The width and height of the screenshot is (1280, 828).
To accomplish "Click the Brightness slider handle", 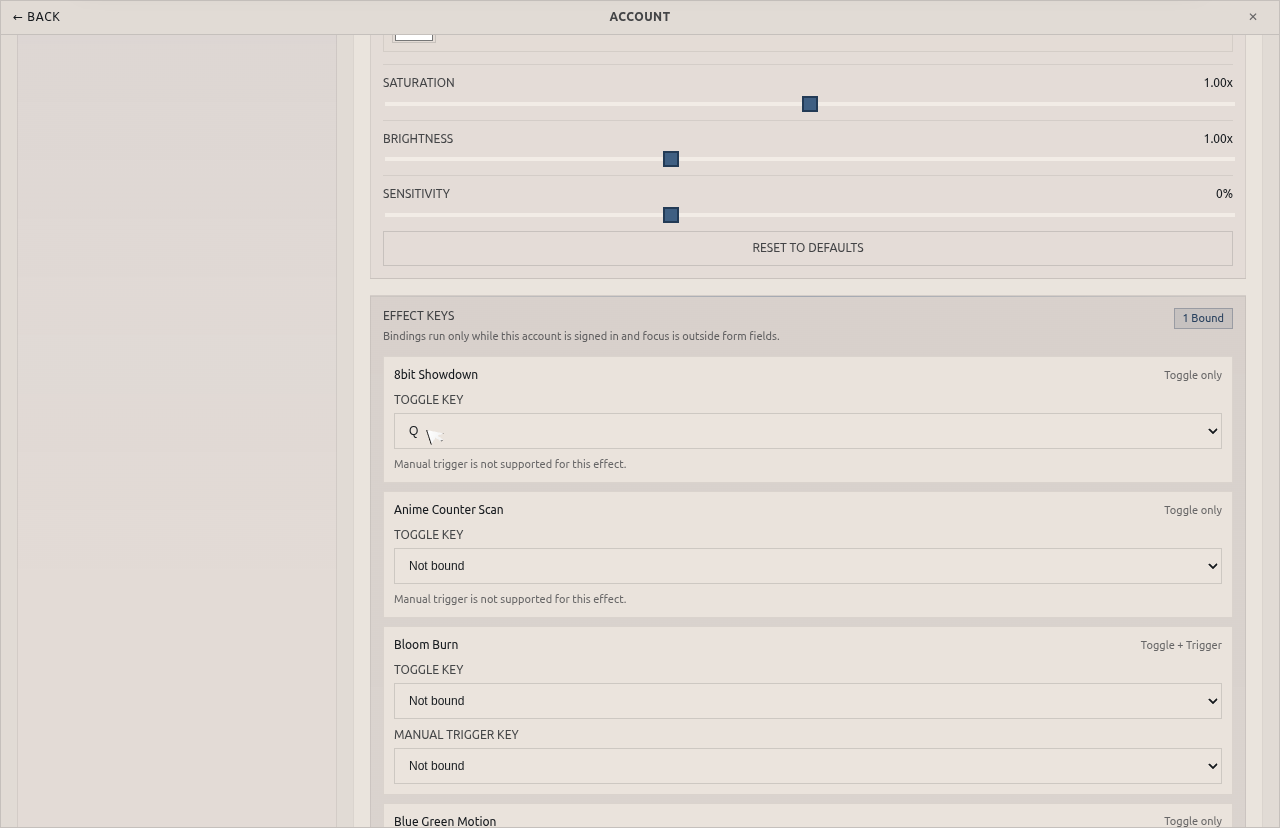I will click(670, 158).
